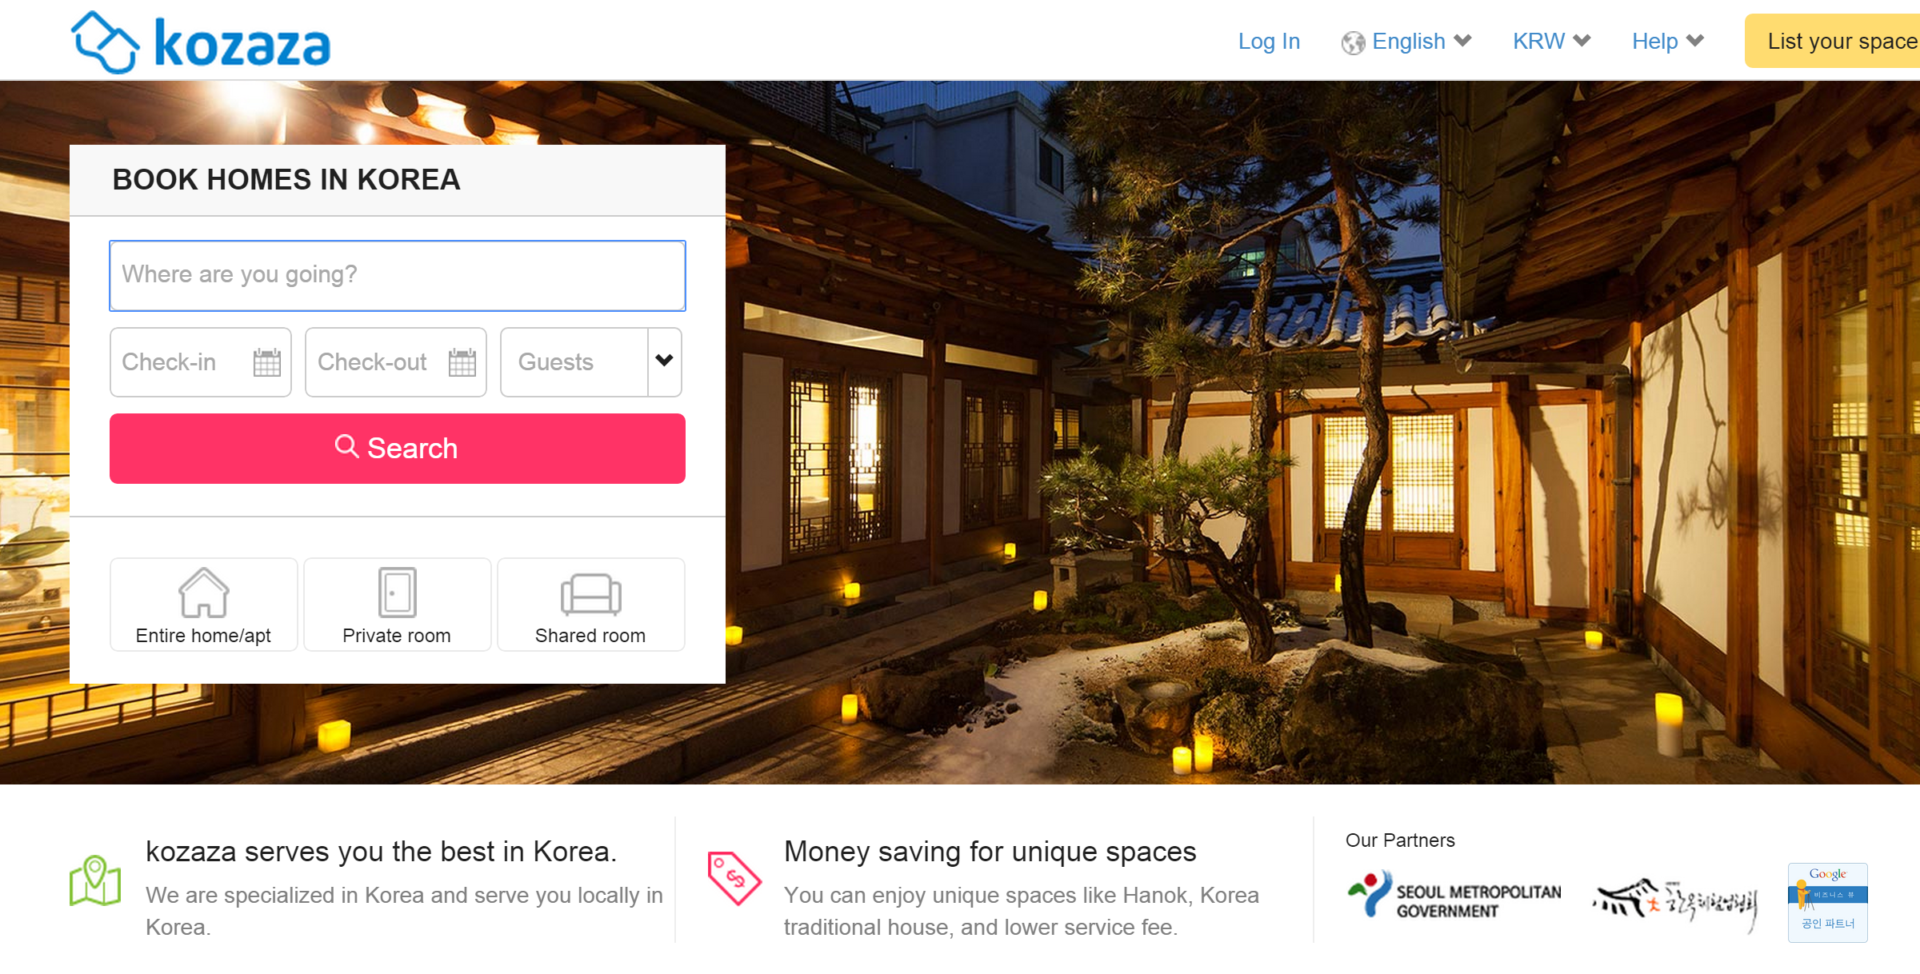Screen dimensions: 1920x974
Task: Open the Help menu
Action: point(1668,42)
